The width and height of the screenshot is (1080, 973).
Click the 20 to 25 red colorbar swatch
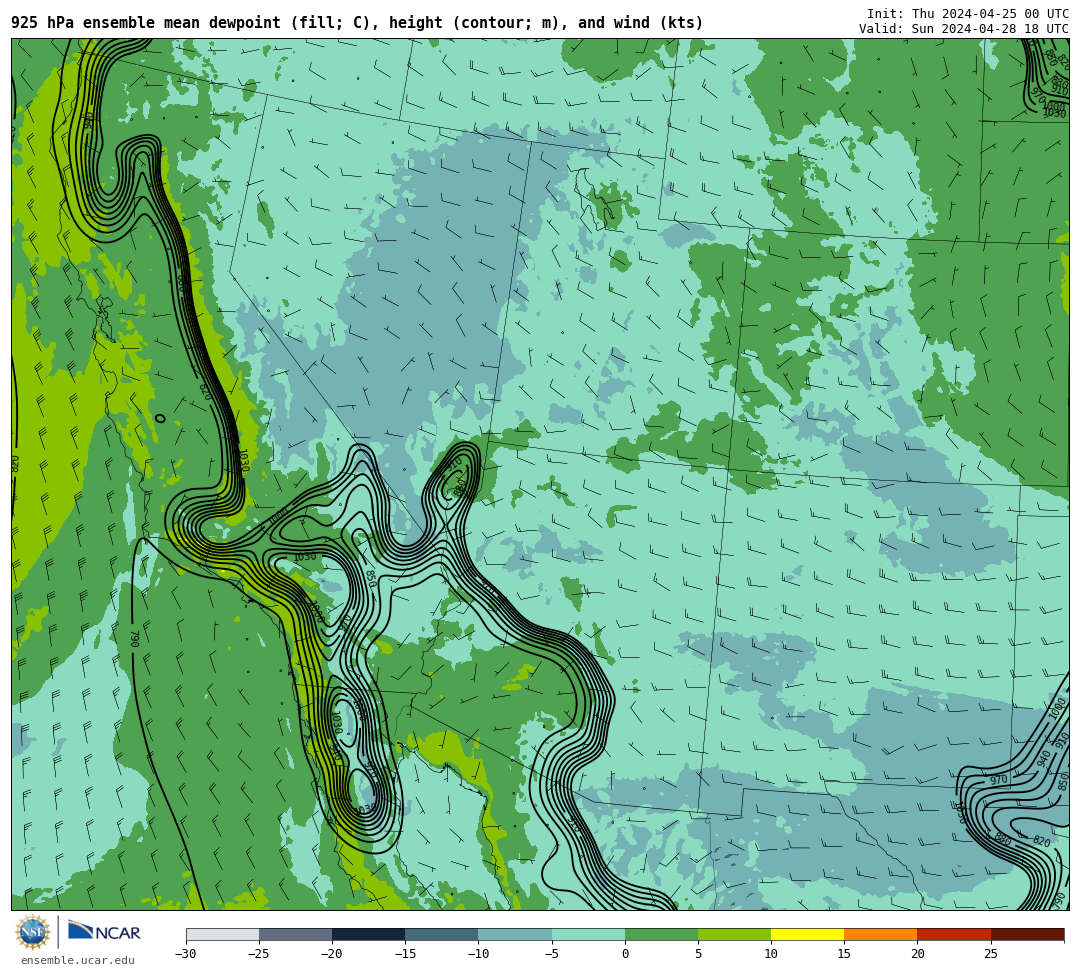tap(954, 934)
